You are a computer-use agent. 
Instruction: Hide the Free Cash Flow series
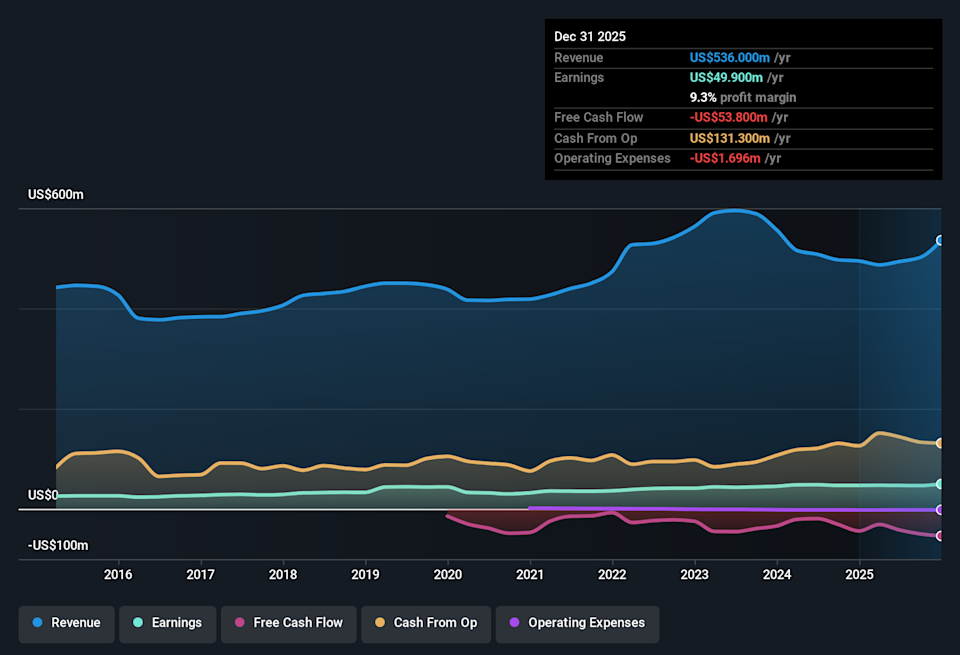point(288,623)
